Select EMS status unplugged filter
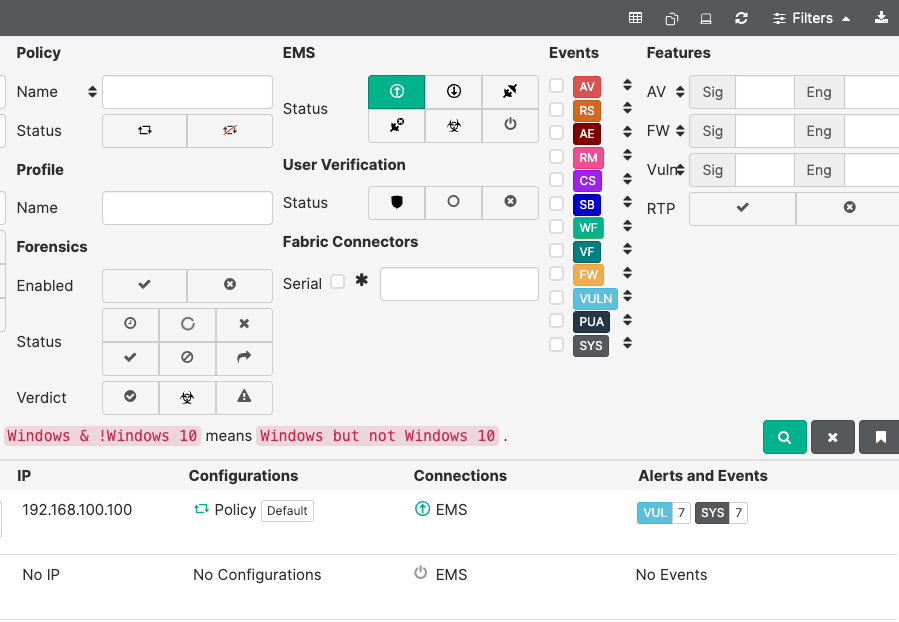The width and height of the screenshot is (899, 622). click(510, 92)
